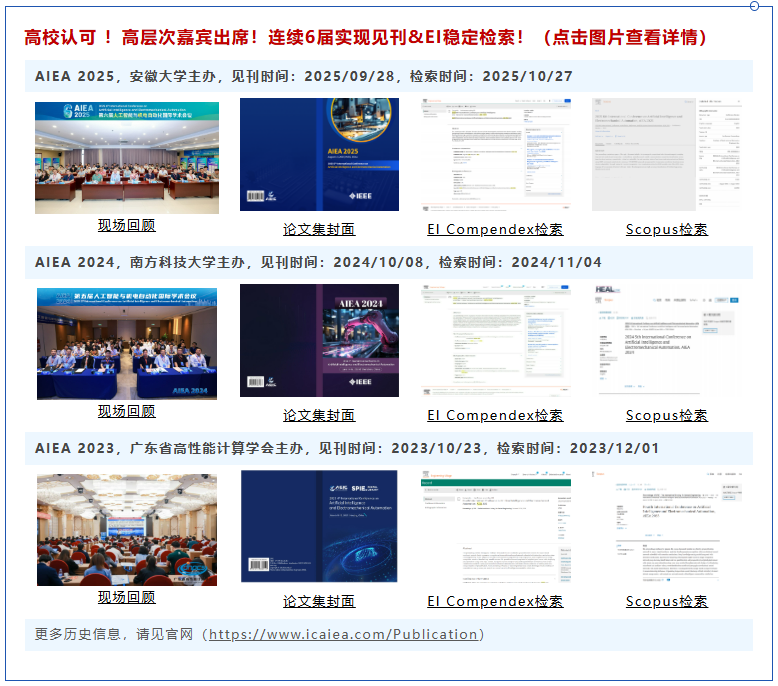This screenshot has width=778, height=686.
Task: Click the 更多历史信息，请见官网 text
Action: [x=114, y=634]
